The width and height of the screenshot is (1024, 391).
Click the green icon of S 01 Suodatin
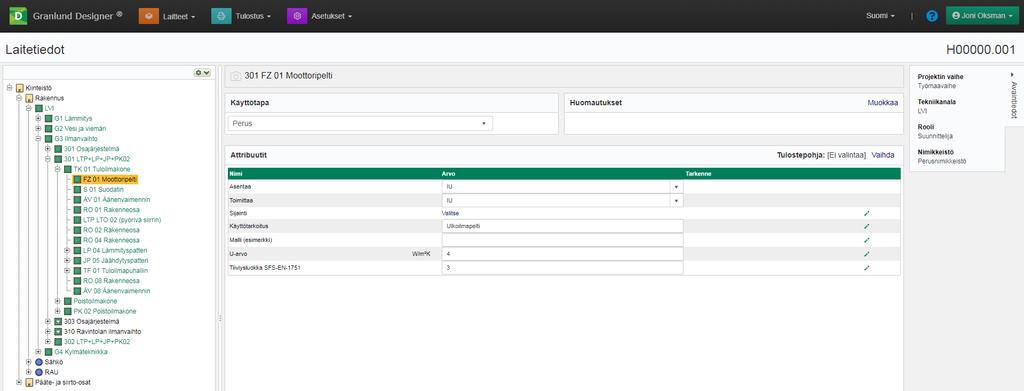76,189
